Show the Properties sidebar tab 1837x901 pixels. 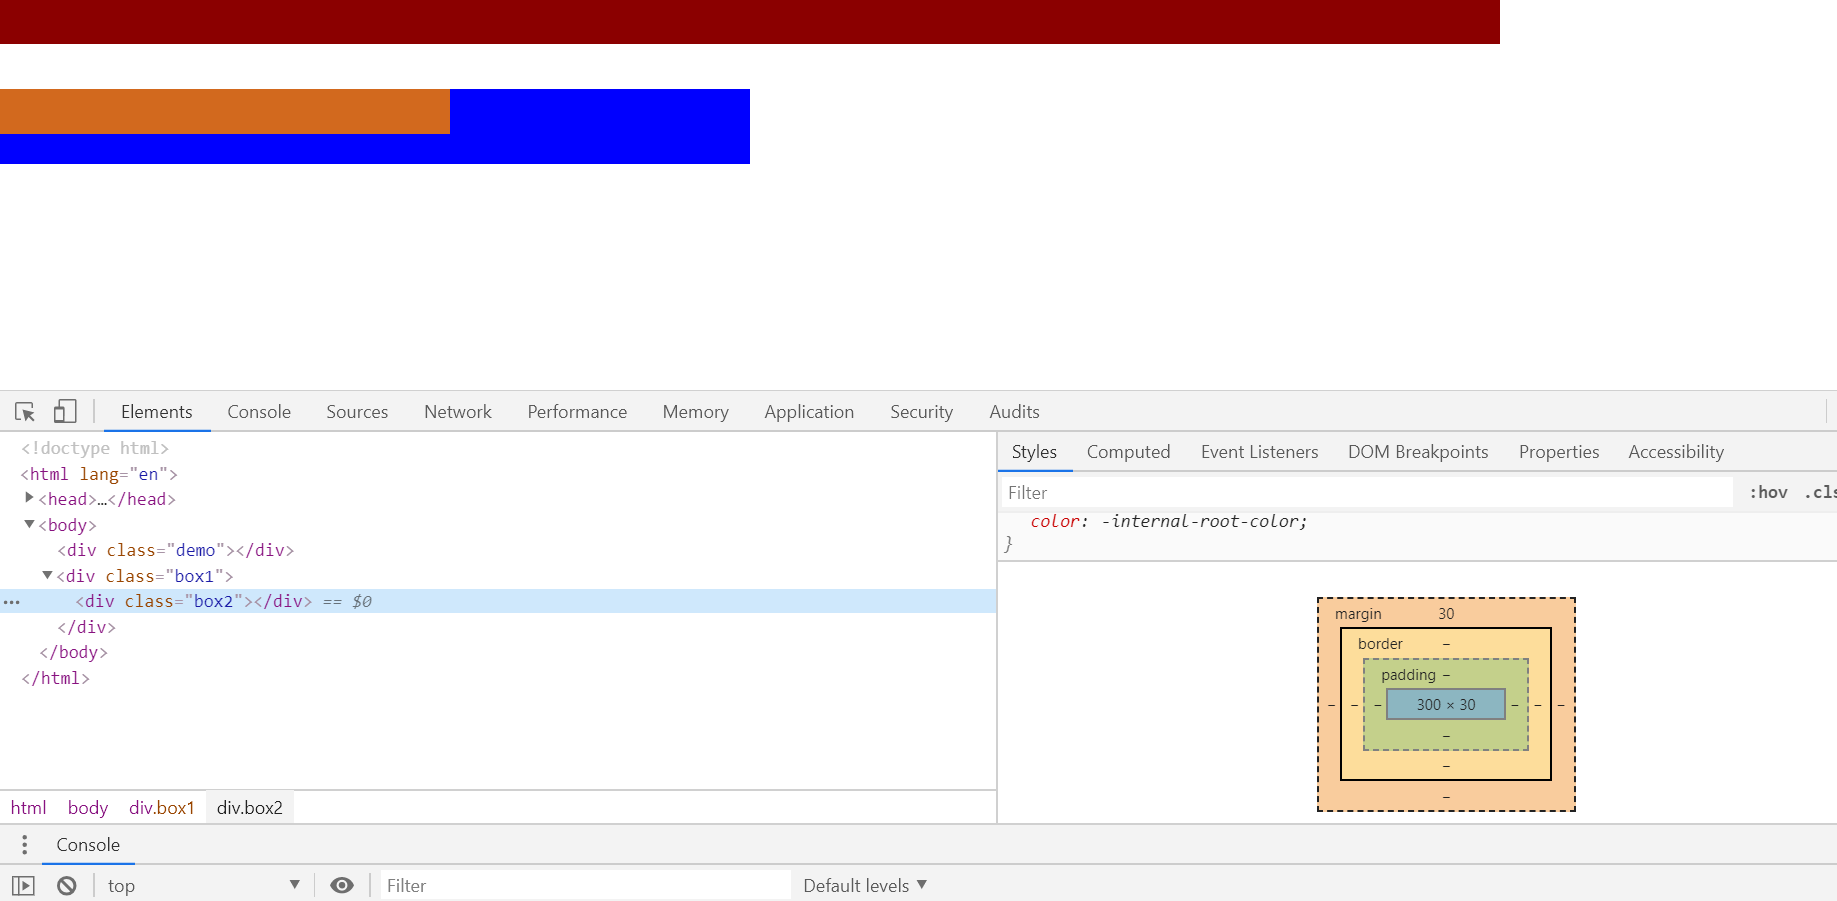[x=1559, y=452]
